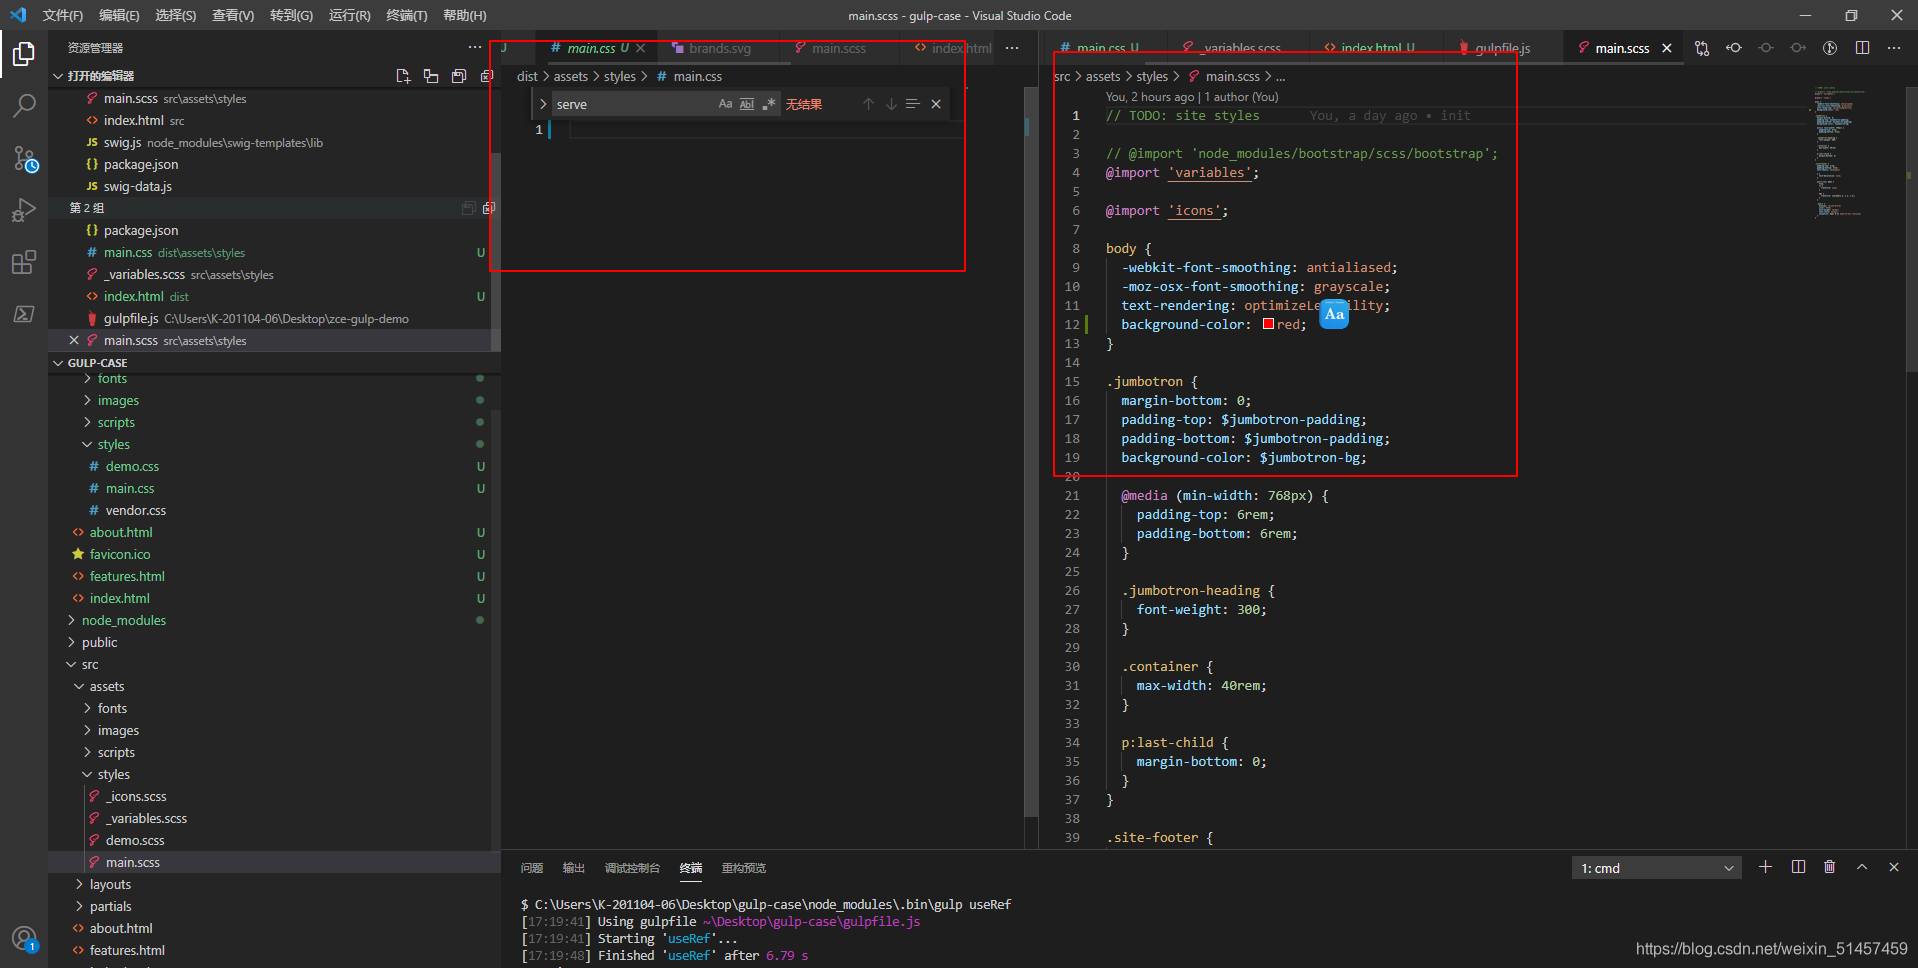
Task: Click the src breadcrumb in right editor
Action: click(x=1062, y=76)
